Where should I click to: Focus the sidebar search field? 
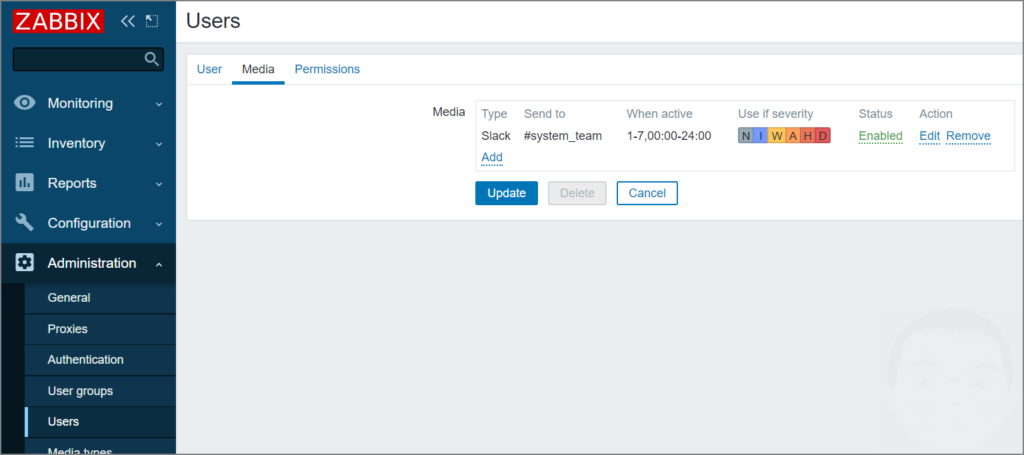(x=88, y=59)
